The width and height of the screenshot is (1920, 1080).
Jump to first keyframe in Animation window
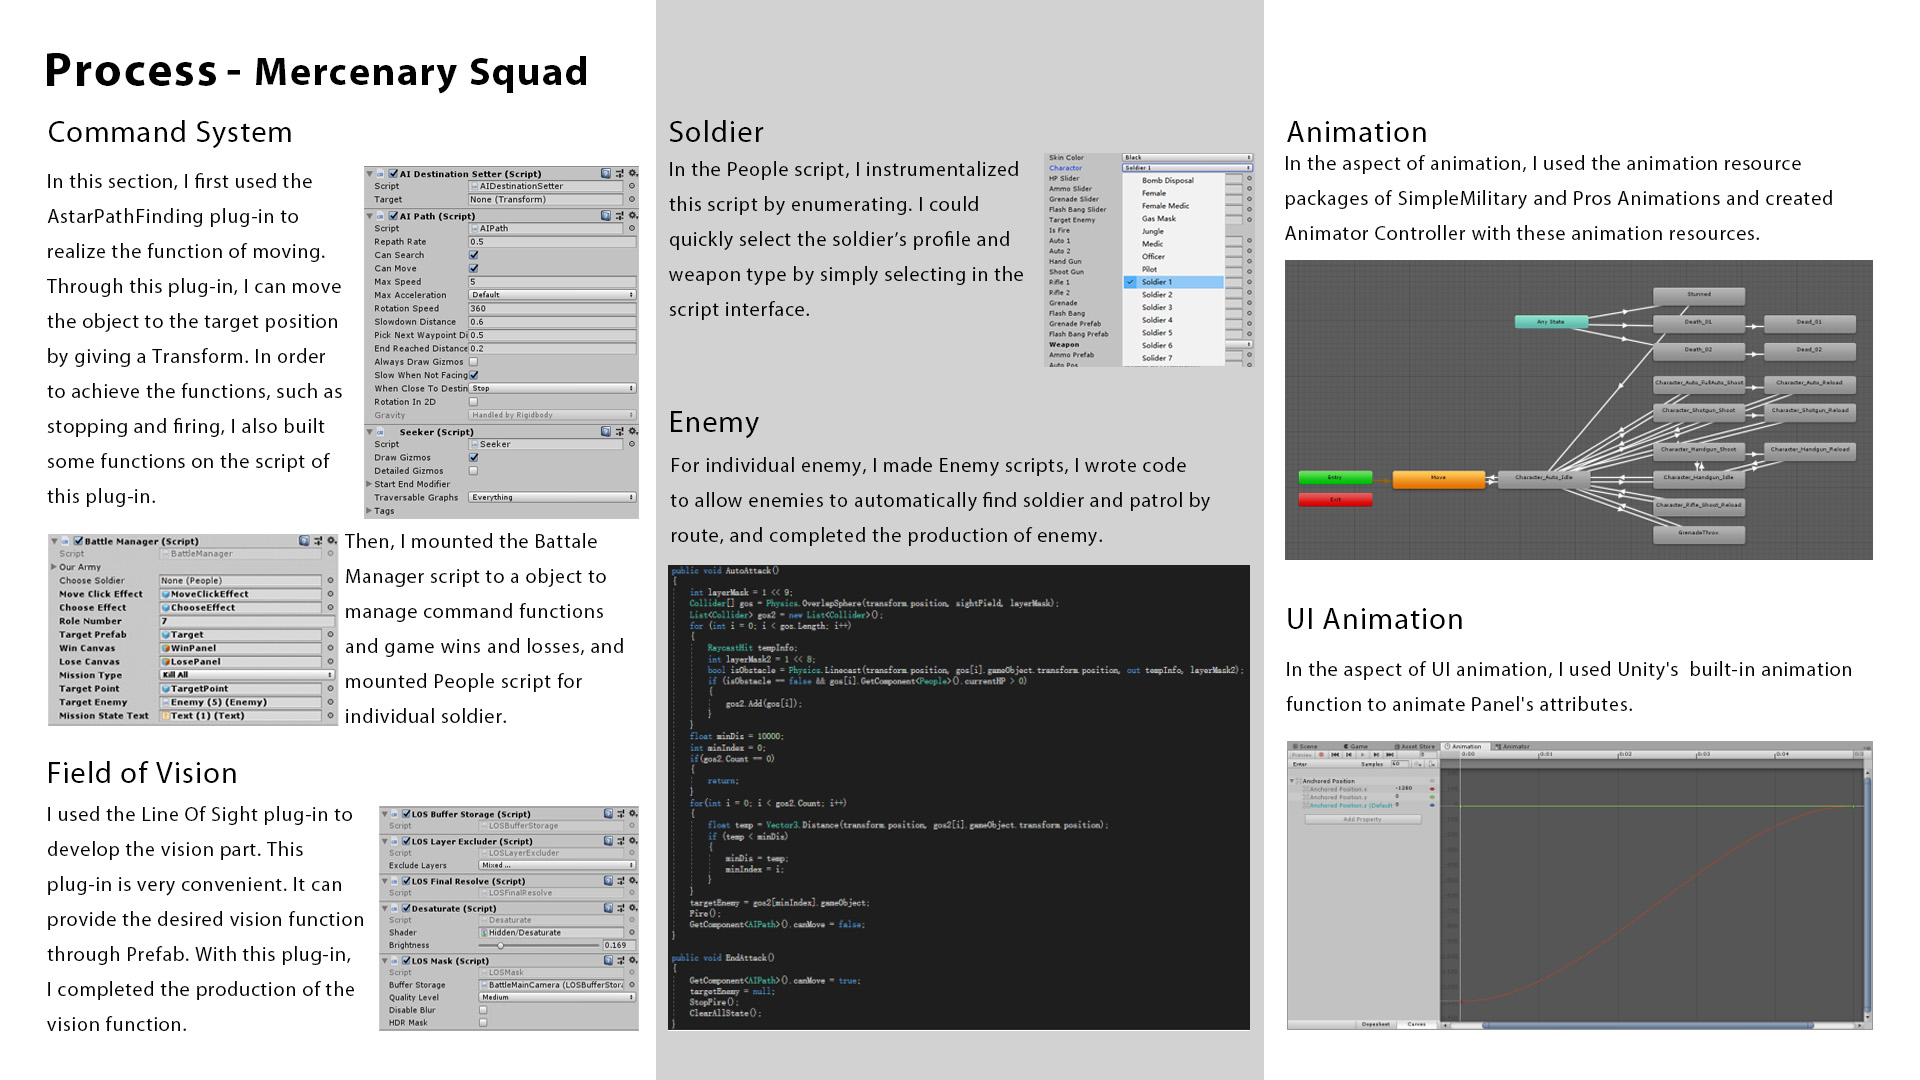[1335, 755]
